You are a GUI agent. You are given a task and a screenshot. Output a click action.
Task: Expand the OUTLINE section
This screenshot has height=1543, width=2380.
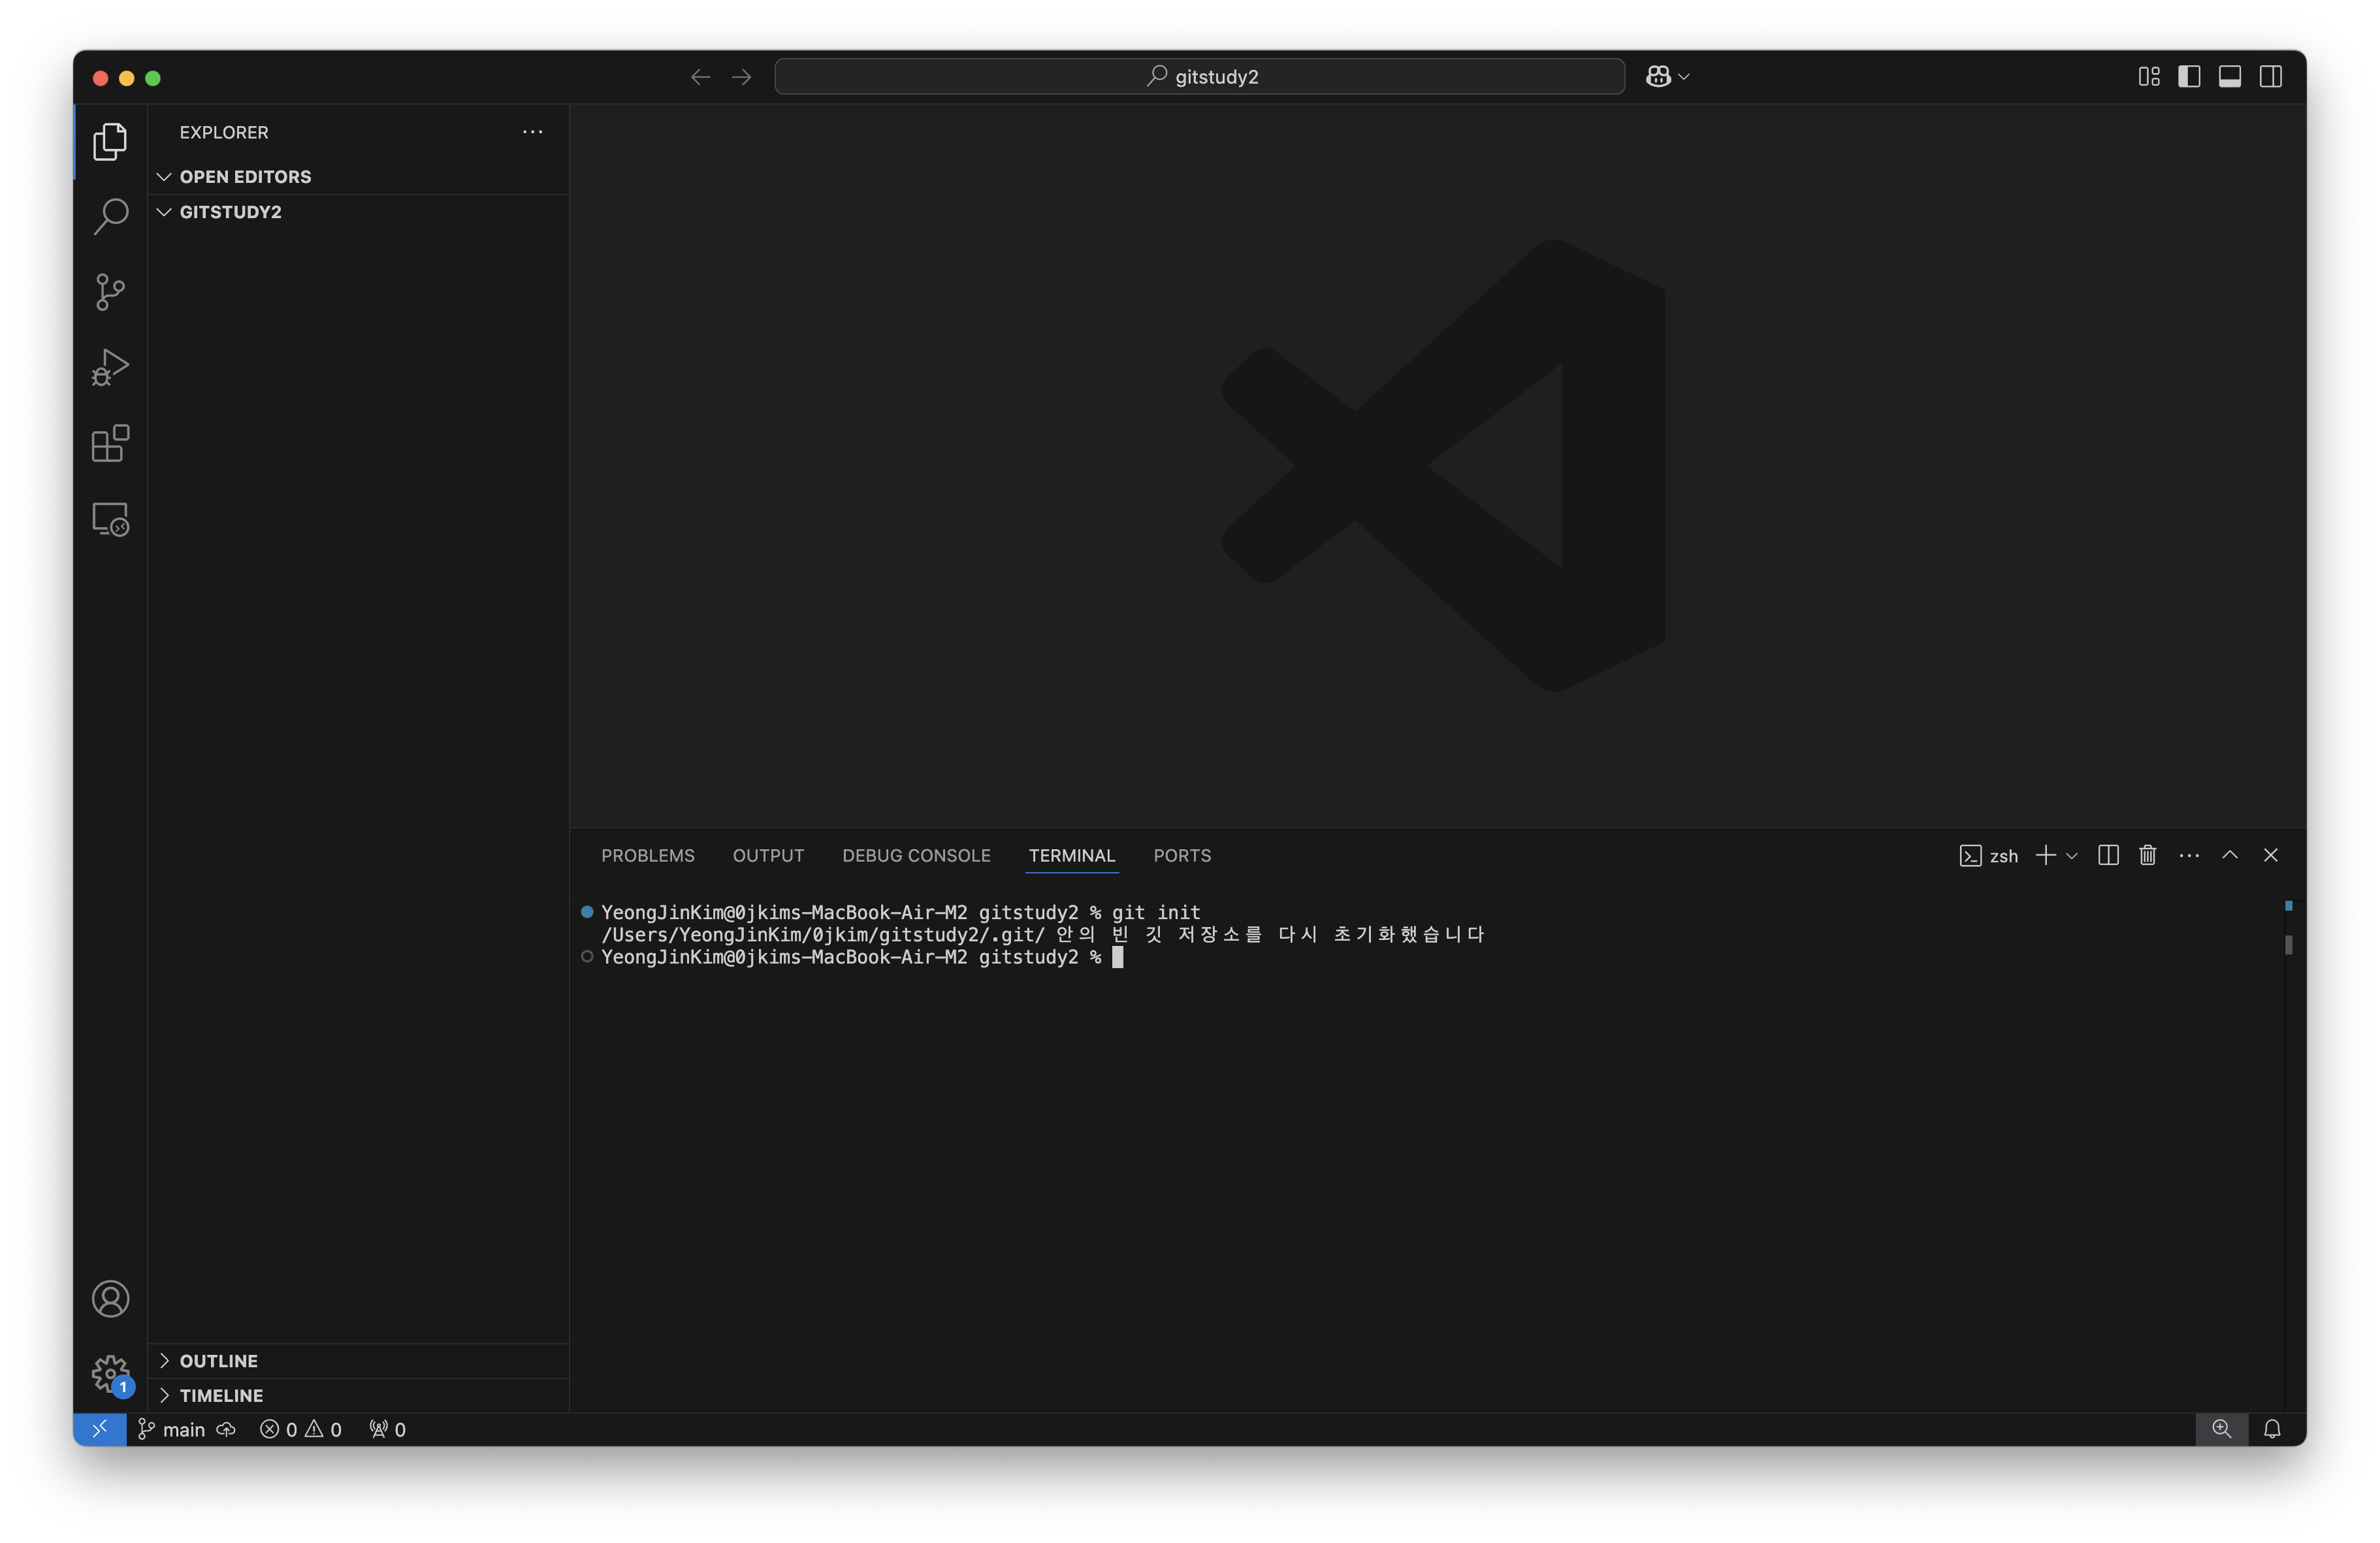(x=358, y=1360)
